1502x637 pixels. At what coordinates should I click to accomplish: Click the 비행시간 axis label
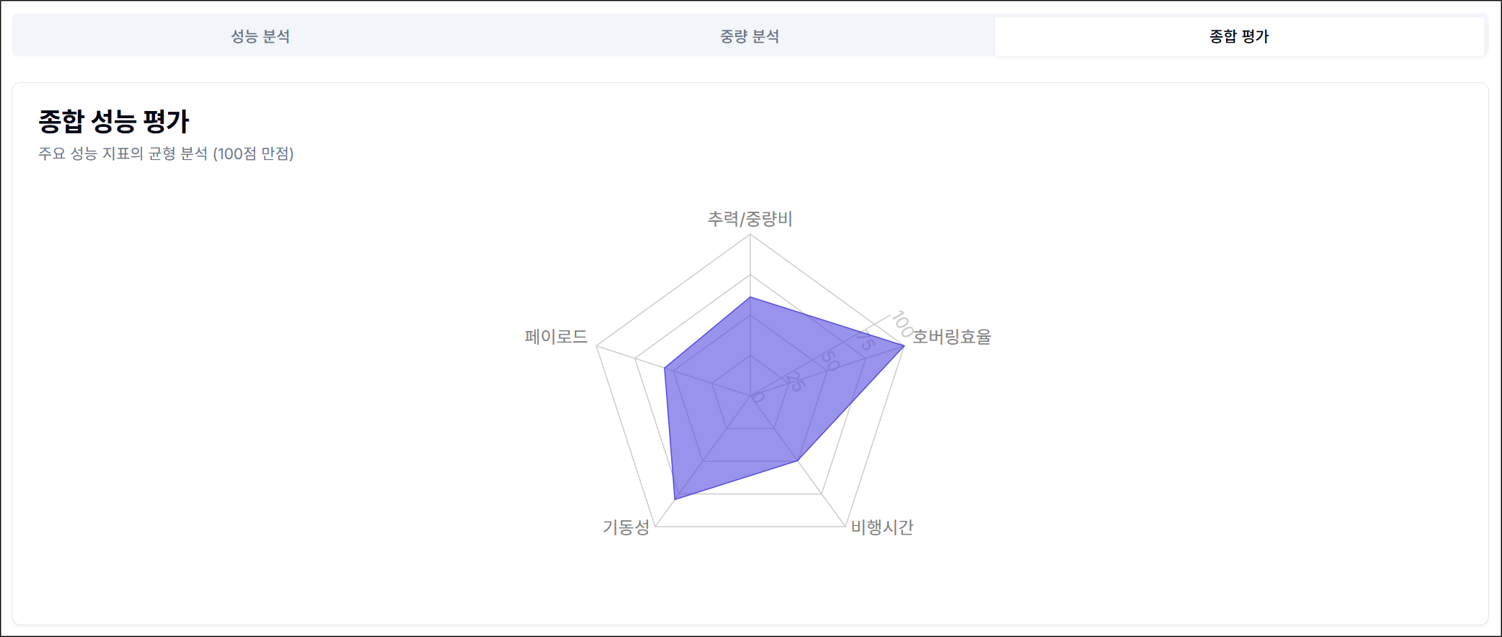pyautogui.click(x=882, y=528)
